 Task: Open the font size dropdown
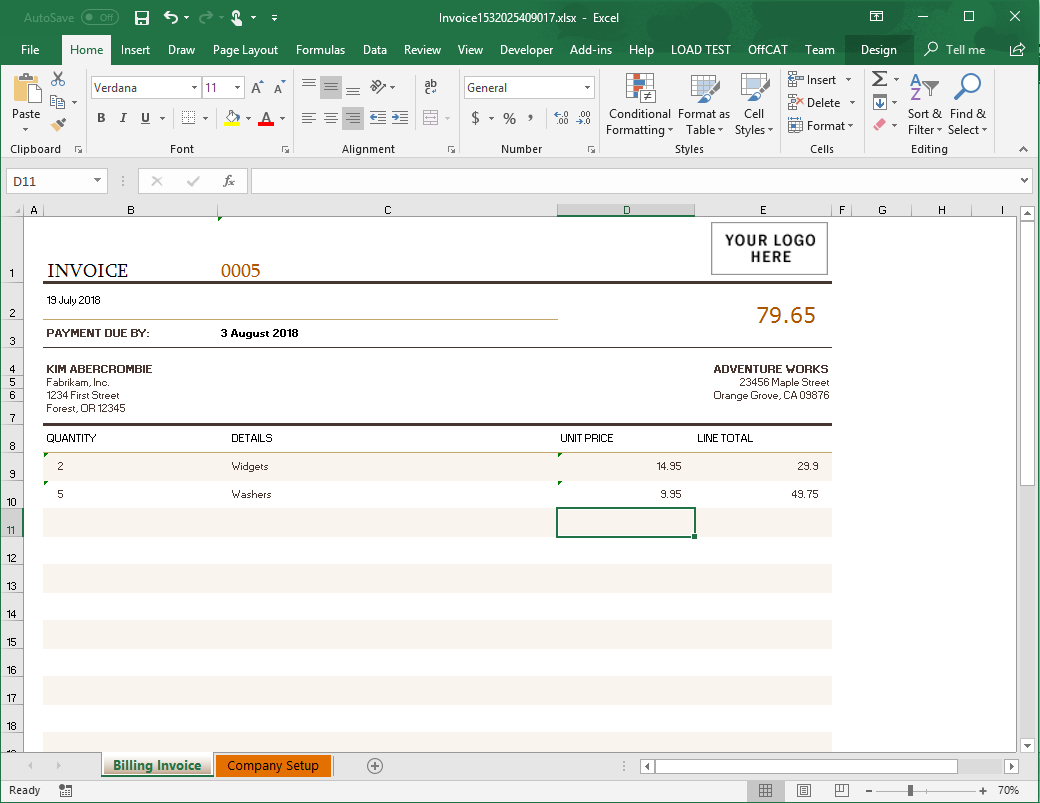236,87
